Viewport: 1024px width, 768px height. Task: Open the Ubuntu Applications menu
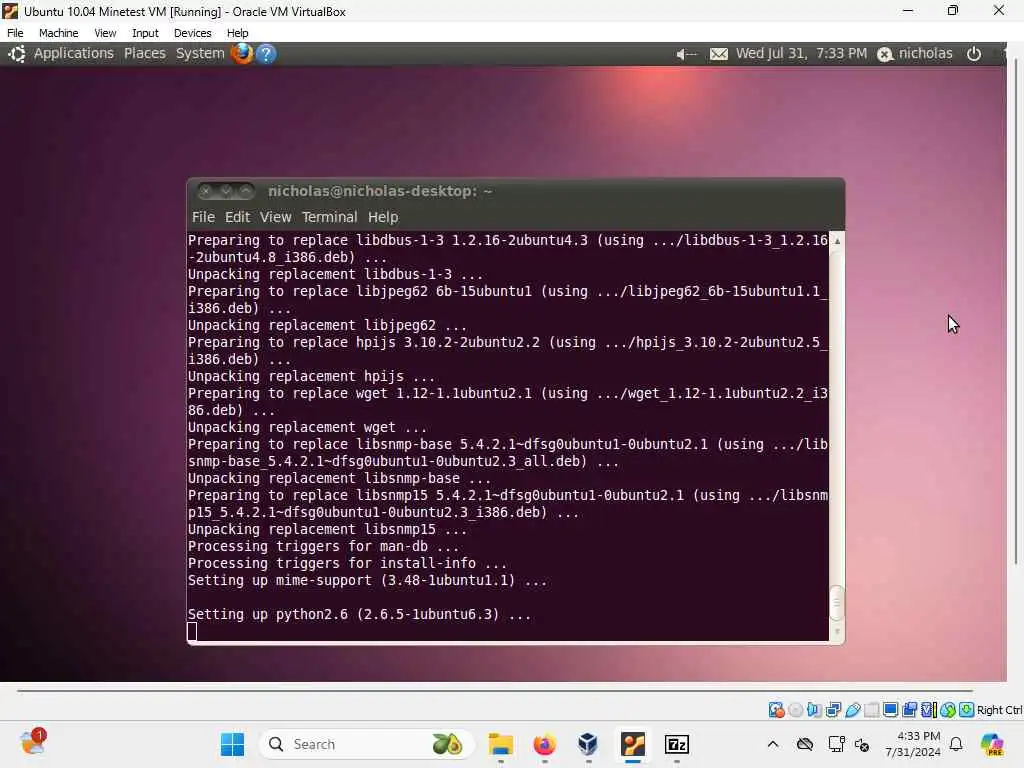[74, 54]
